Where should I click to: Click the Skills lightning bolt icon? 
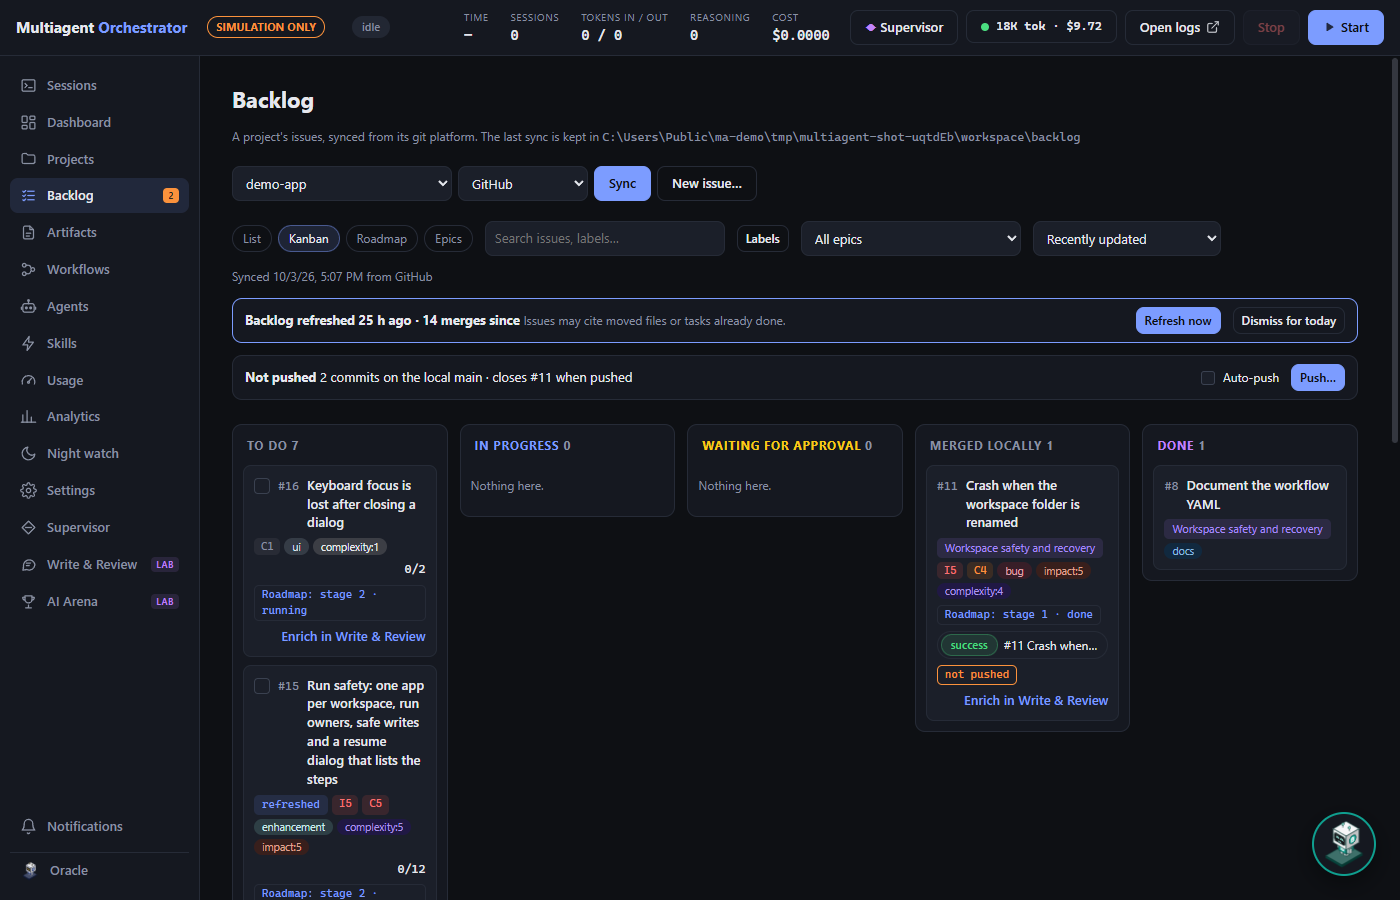tap(28, 344)
